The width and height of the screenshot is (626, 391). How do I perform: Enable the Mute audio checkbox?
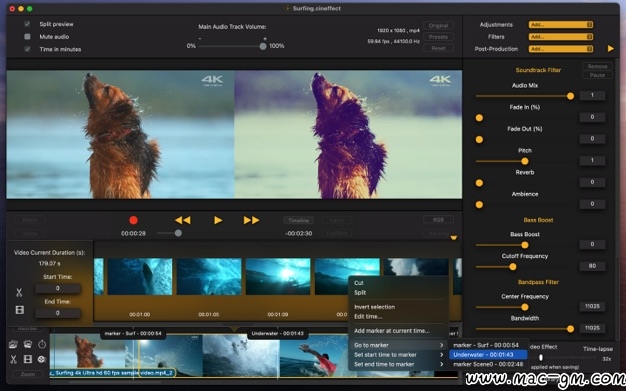click(x=27, y=36)
